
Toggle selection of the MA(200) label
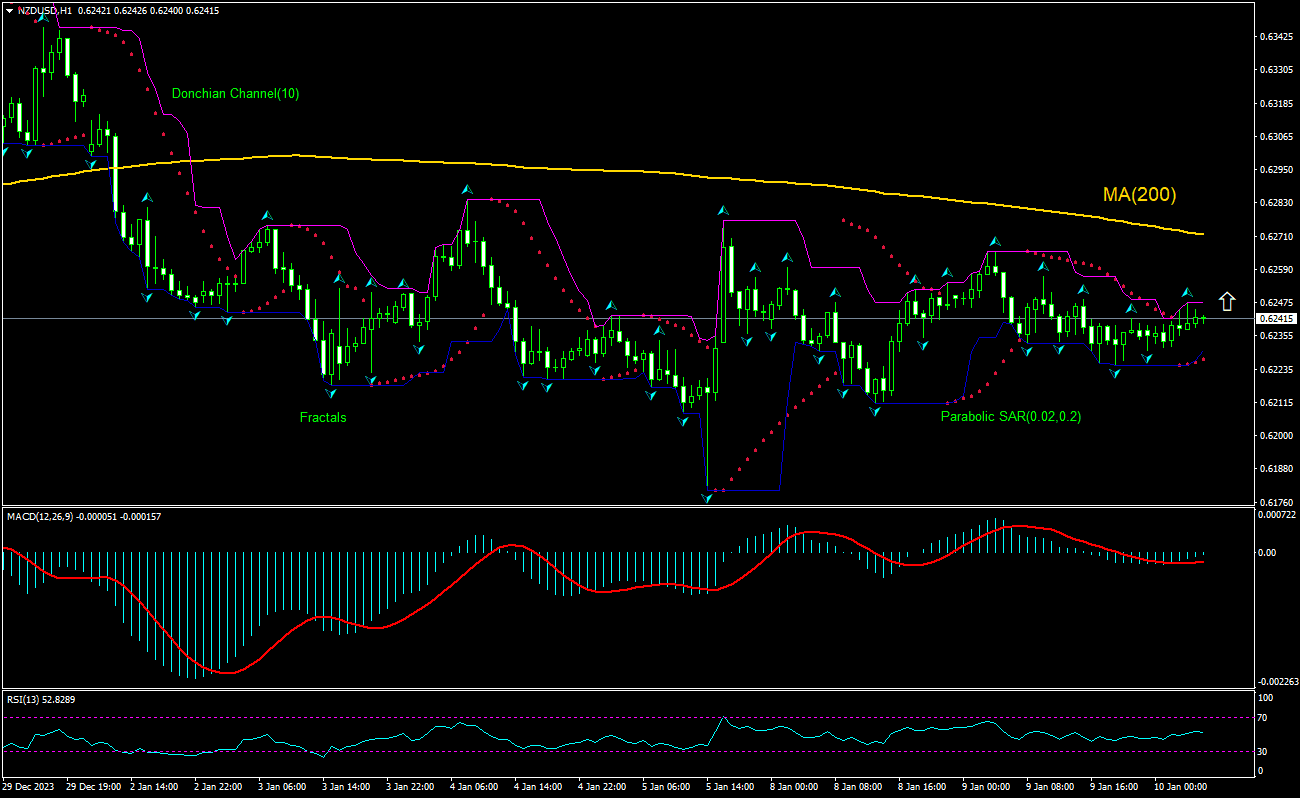tap(1139, 193)
